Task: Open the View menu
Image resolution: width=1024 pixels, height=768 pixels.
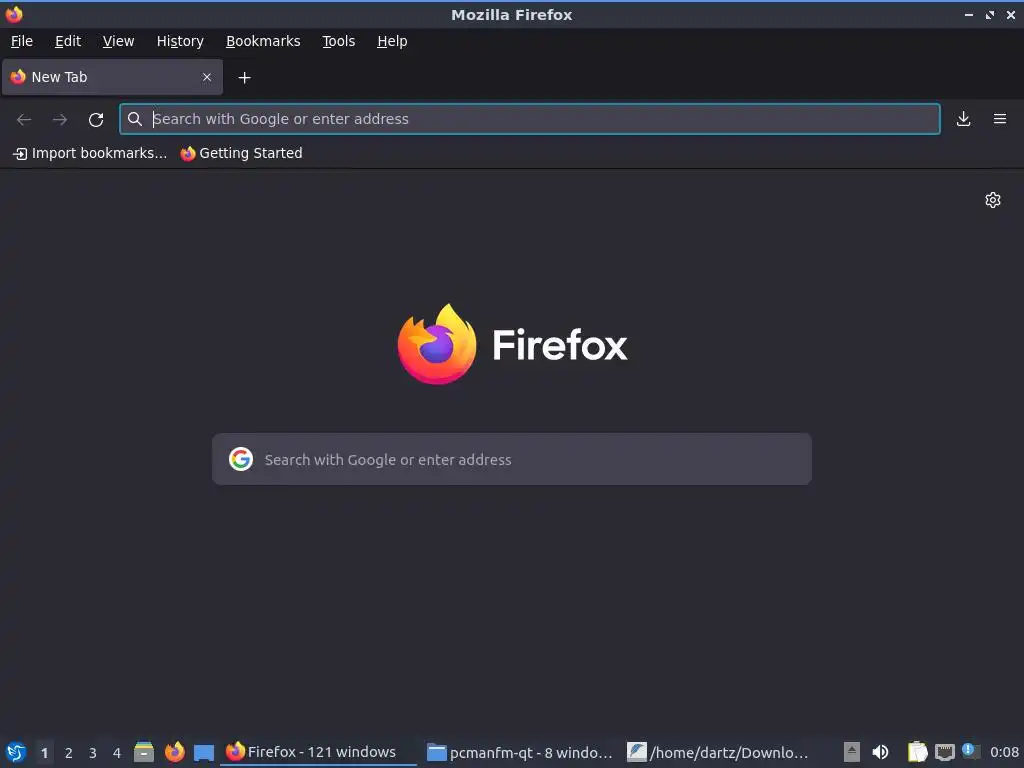Action: (x=118, y=41)
